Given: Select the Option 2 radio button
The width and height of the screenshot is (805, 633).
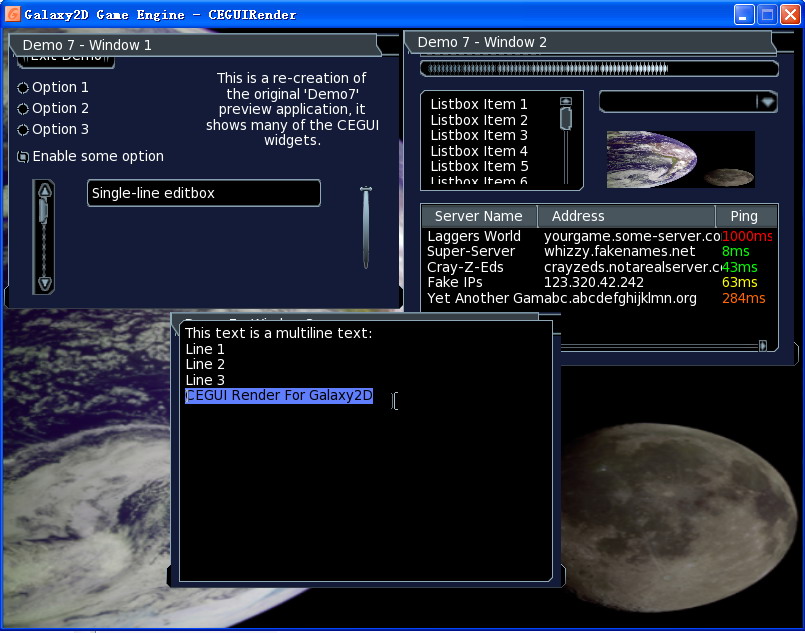Looking at the screenshot, I should tap(24, 109).
